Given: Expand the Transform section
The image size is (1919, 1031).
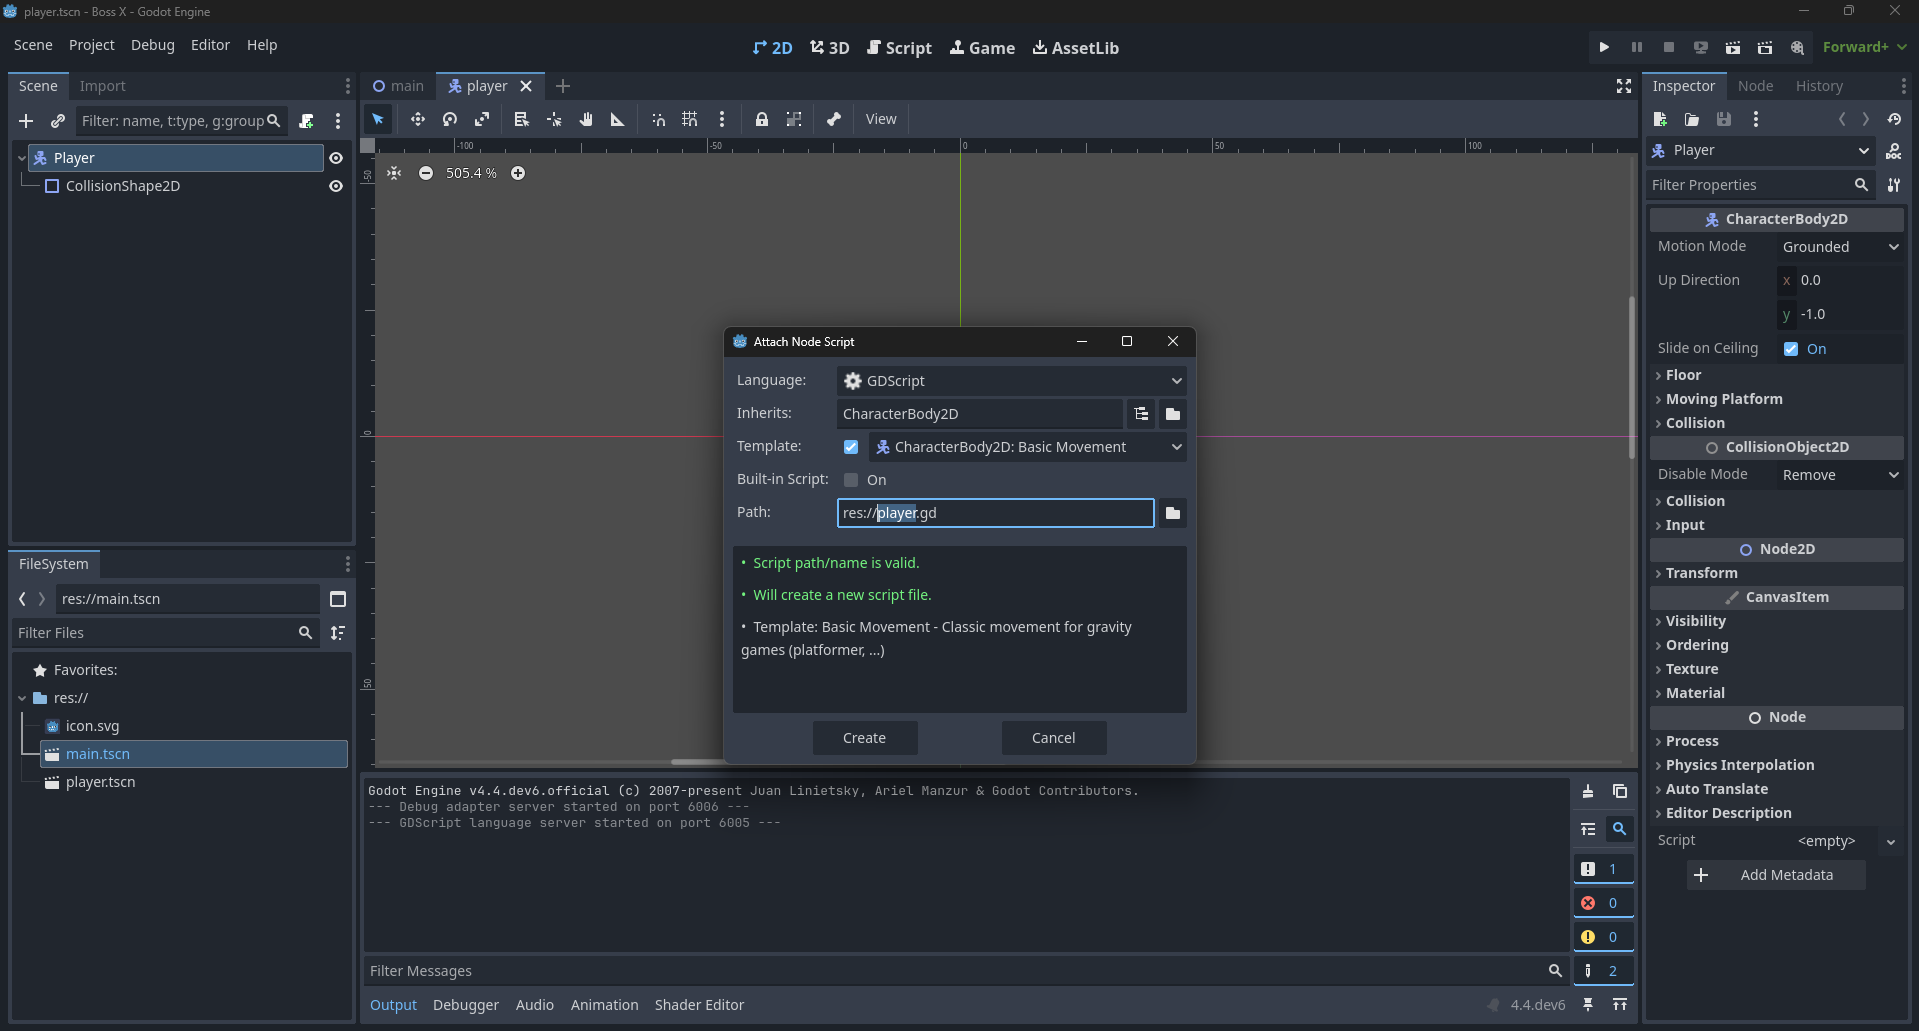Looking at the screenshot, I should coord(1777,573).
